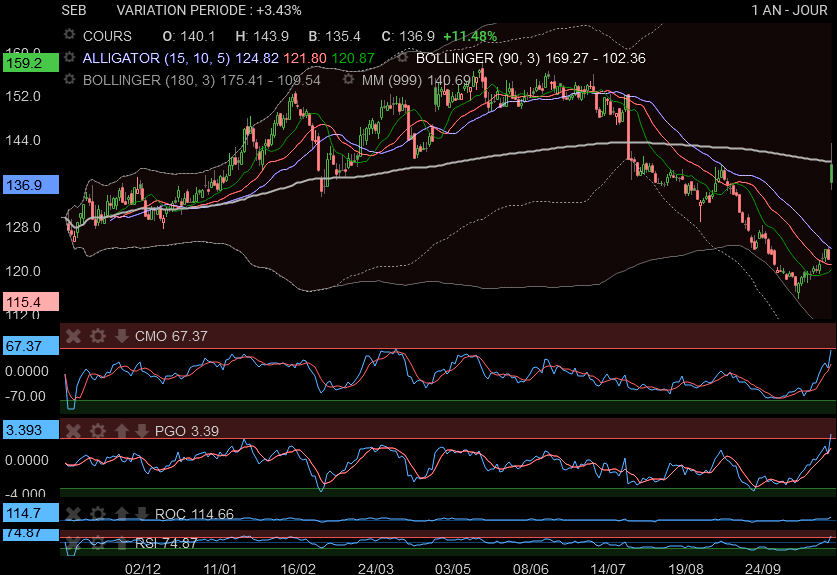Click the 03/05 date axis label
The width and height of the screenshot is (837, 575).
pyautogui.click(x=453, y=568)
